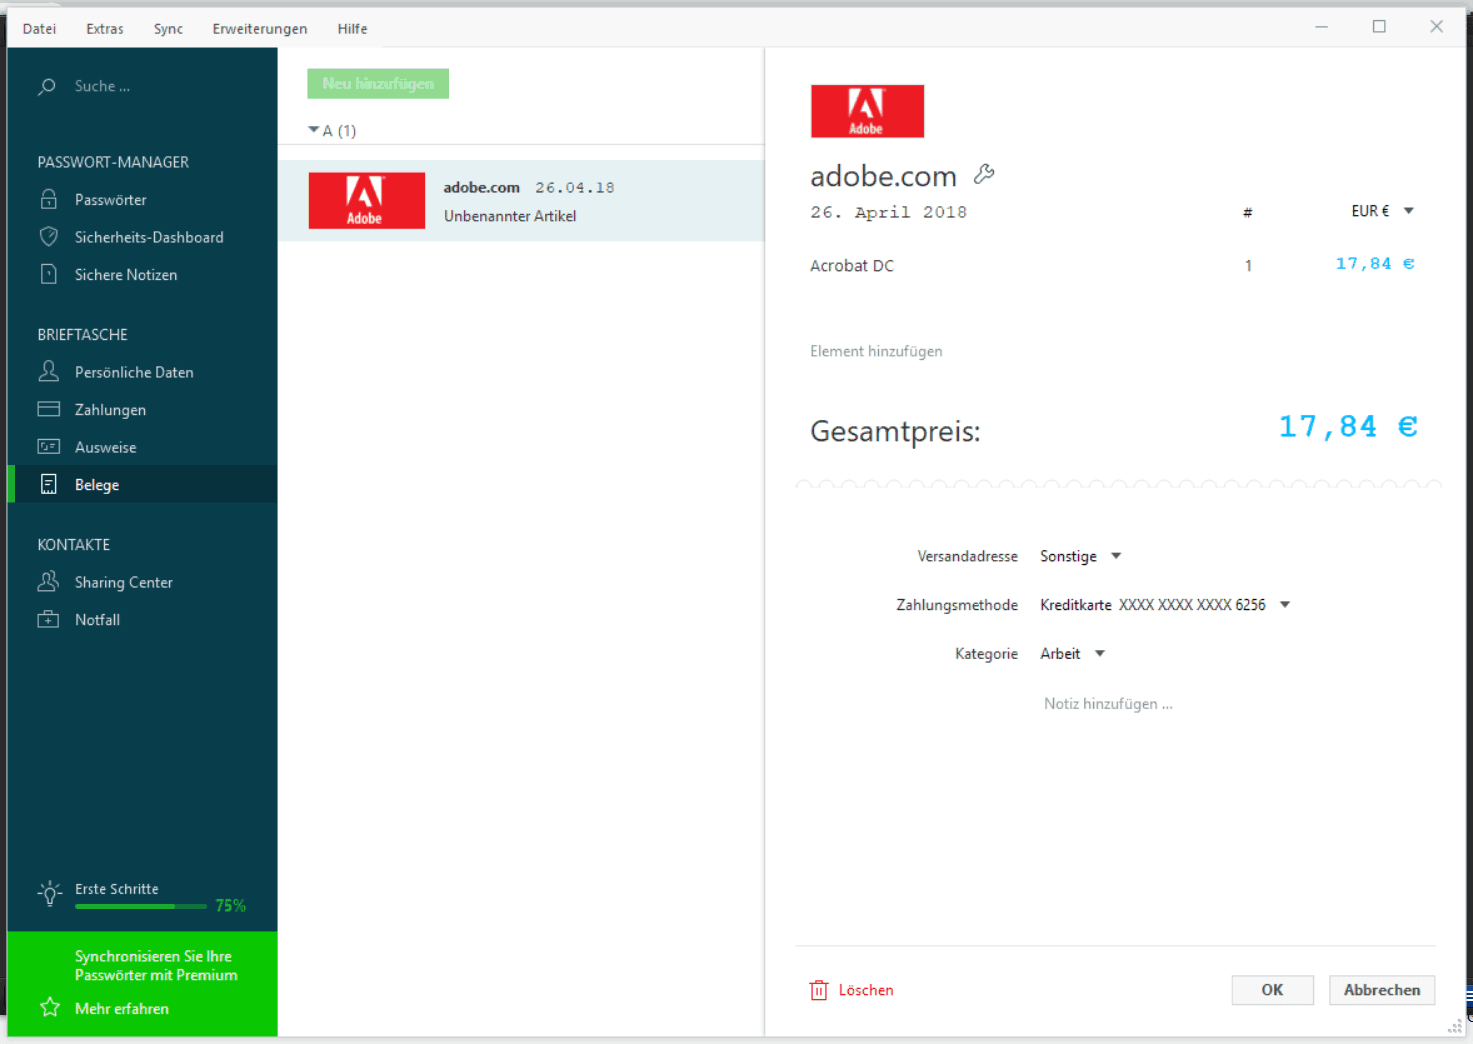This screenshot has width=1473, height=1044.
Task: Open the EUR € currency dropdown
Action: pos(1382,211)
